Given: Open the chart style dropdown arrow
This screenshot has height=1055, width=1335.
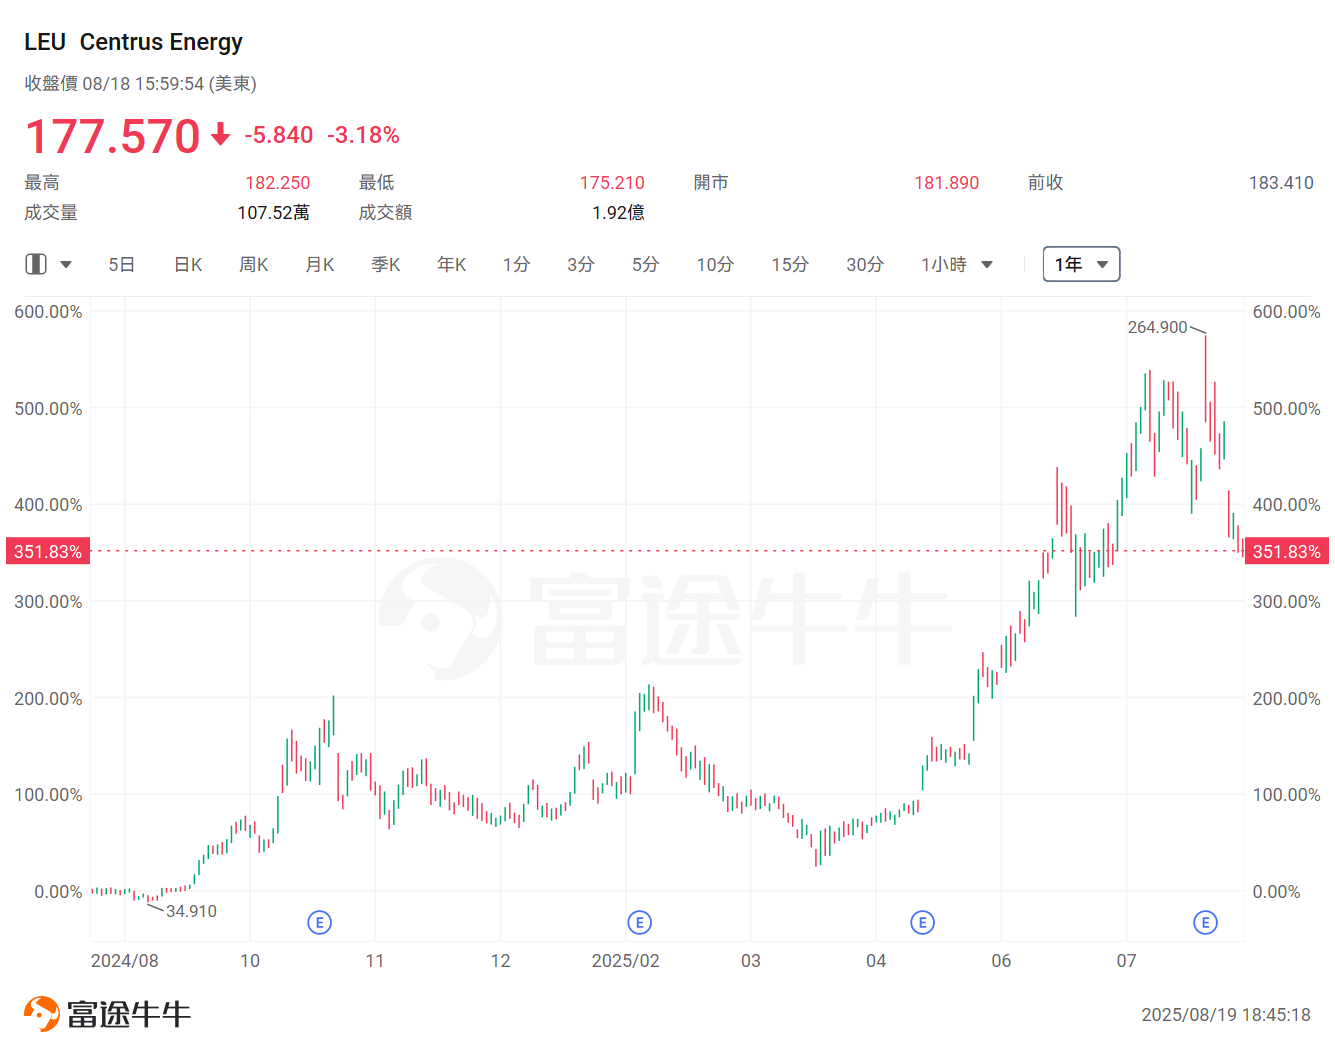Looking at the screenshot, I should 66,263.
